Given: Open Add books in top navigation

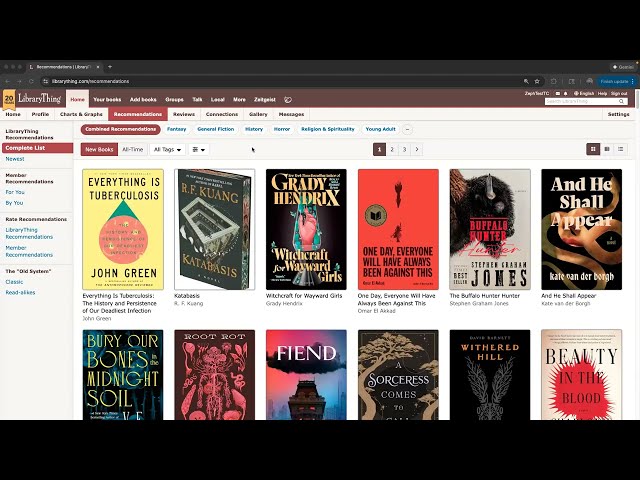Looking at the screenshot, I should pos(143,100).
